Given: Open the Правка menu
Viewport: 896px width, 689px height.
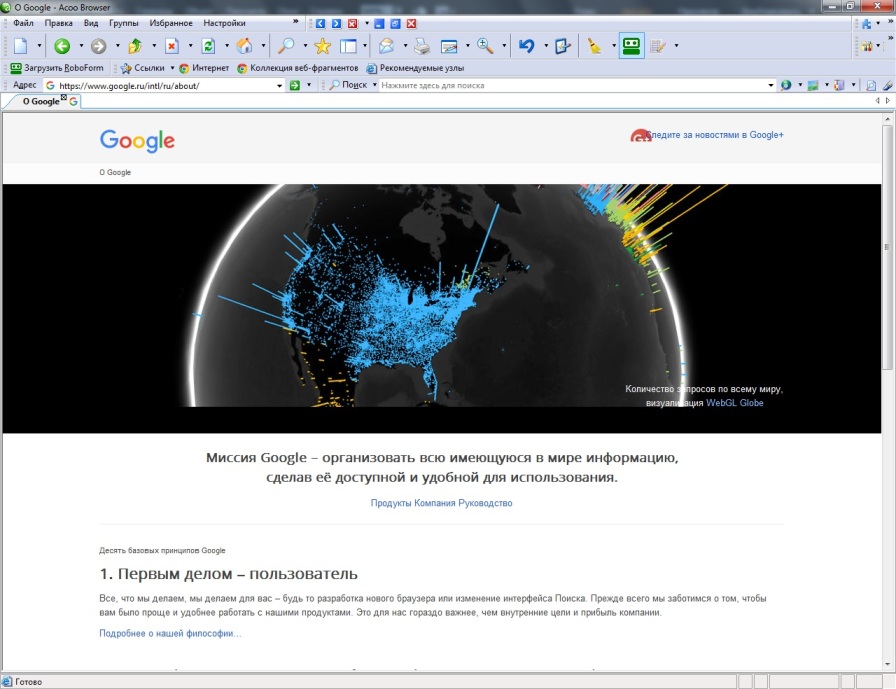Looking at the screenshot, I should 58,23.
